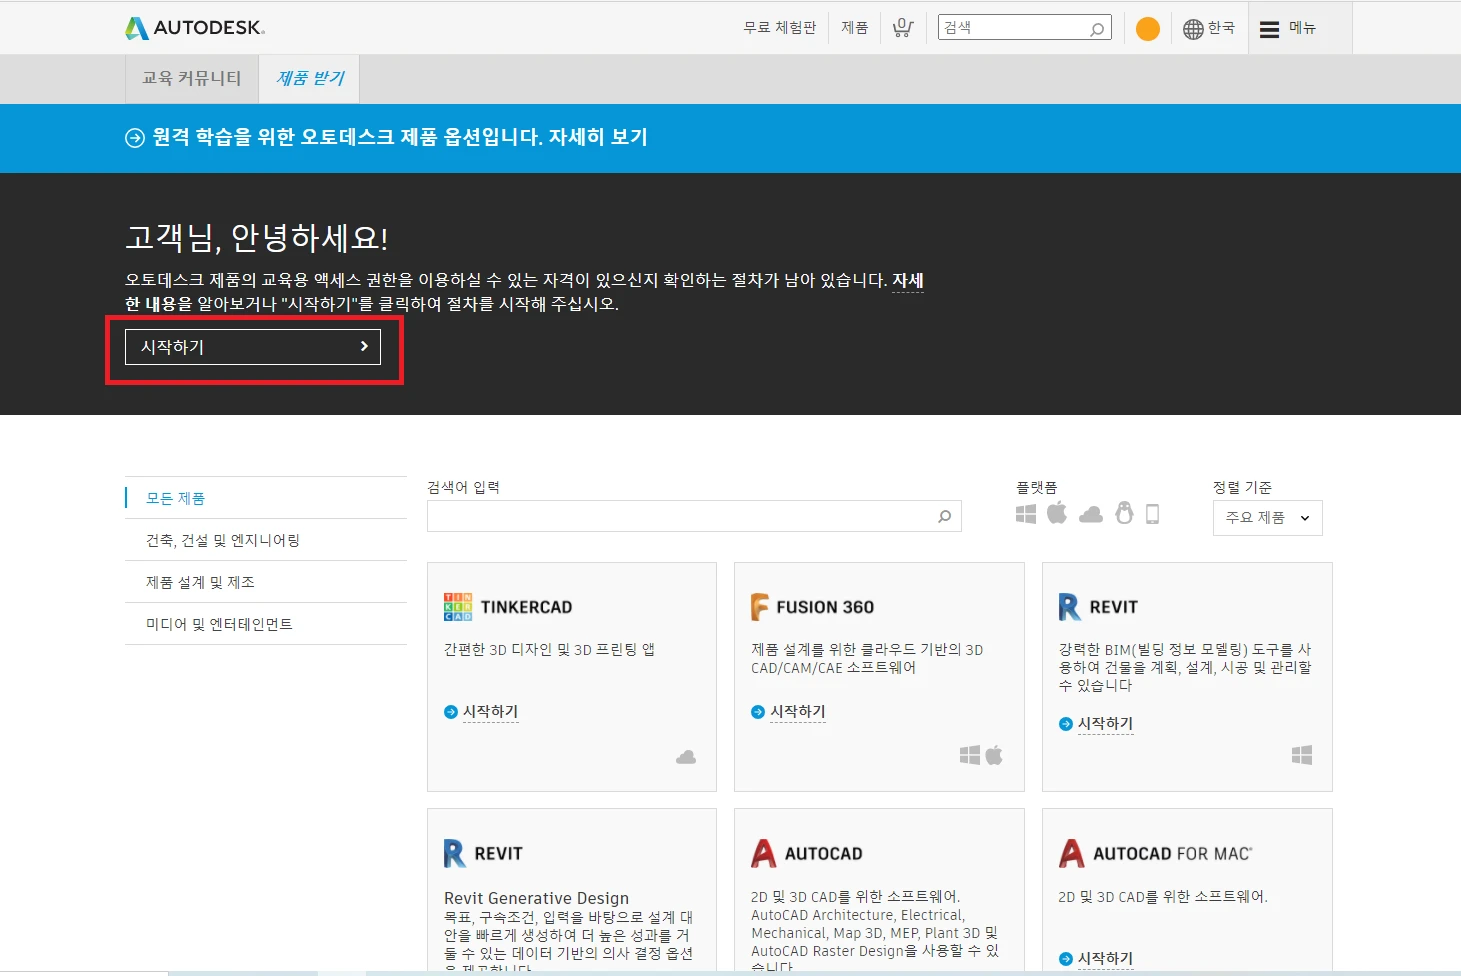This screenshot has width=1461, height=976.
Task: Click the Fusion 360 product logo
Action: tap(812, 607)
